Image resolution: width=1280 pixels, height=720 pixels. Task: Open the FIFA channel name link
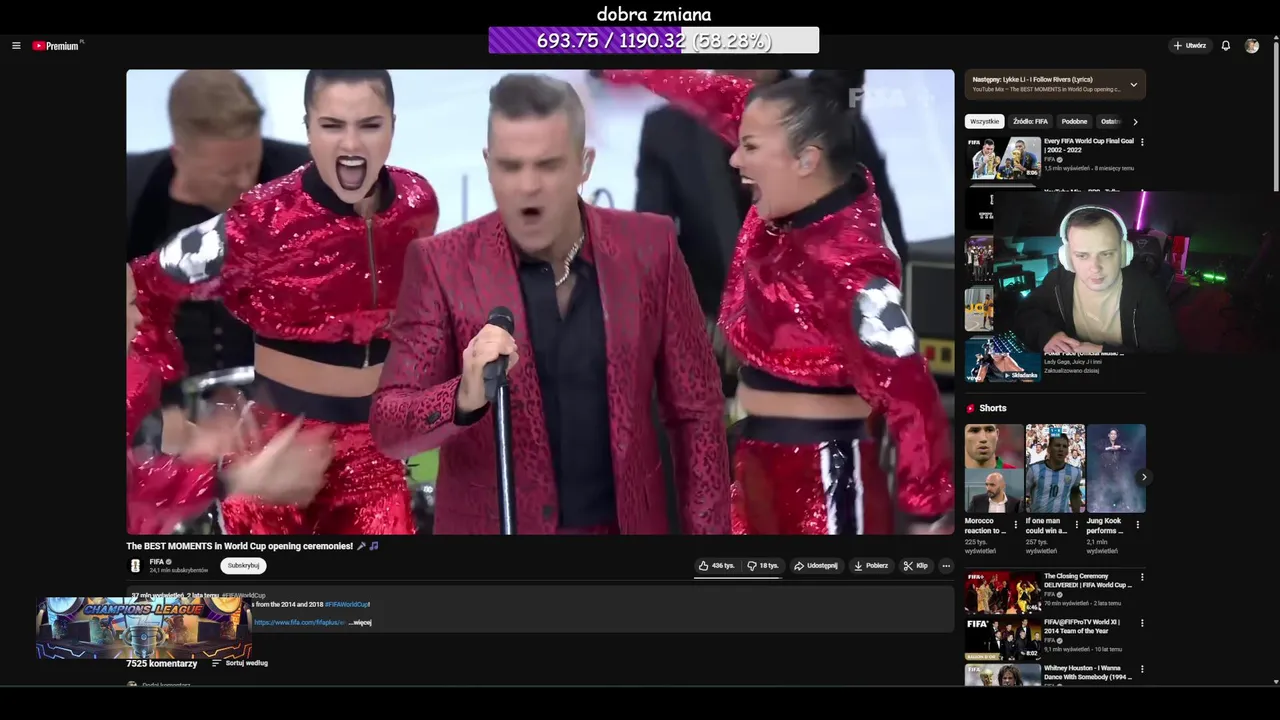coord(157,562)
